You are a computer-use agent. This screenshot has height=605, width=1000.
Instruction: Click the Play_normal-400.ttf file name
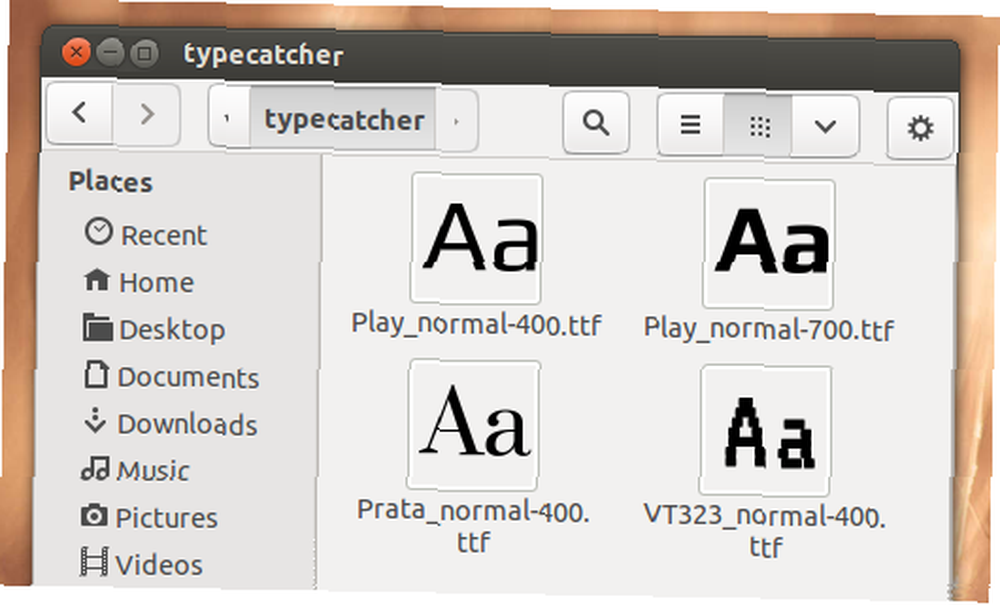tap(476, 324)
